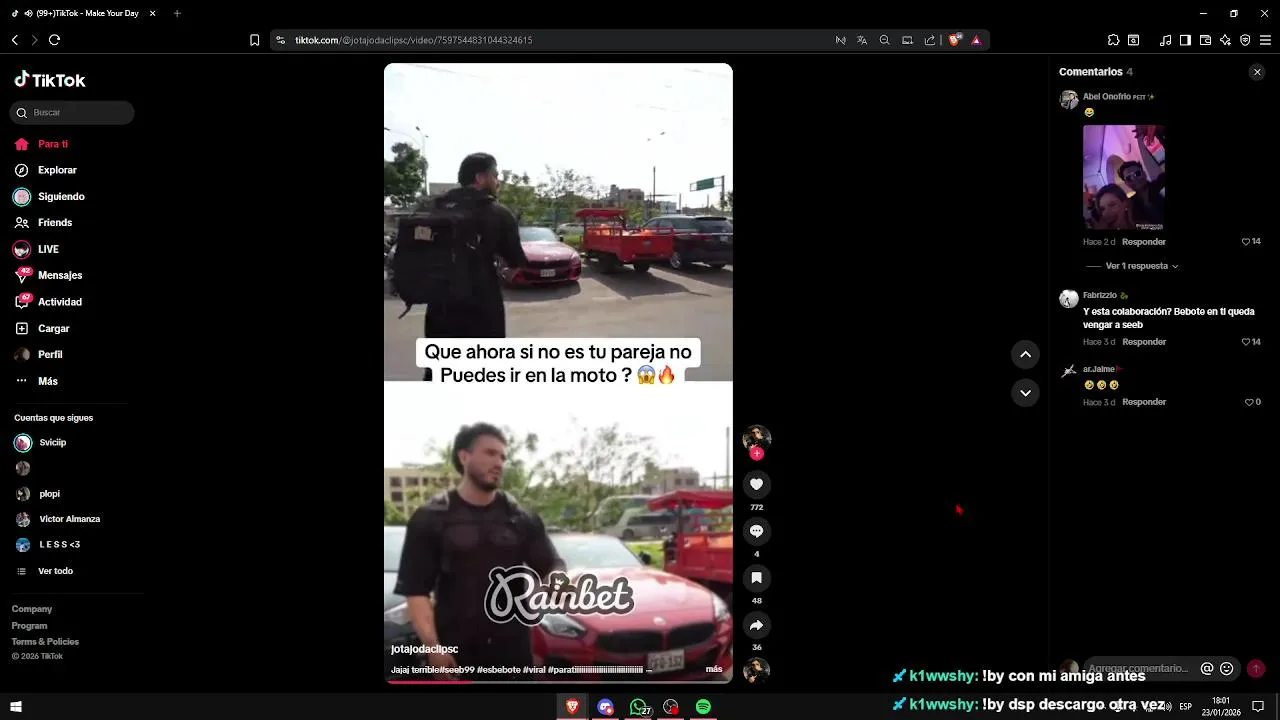The height and width of the screenshot is (720, 1280).
Task: Like Fabrizzio's comment
Action: coord(1246,342)
